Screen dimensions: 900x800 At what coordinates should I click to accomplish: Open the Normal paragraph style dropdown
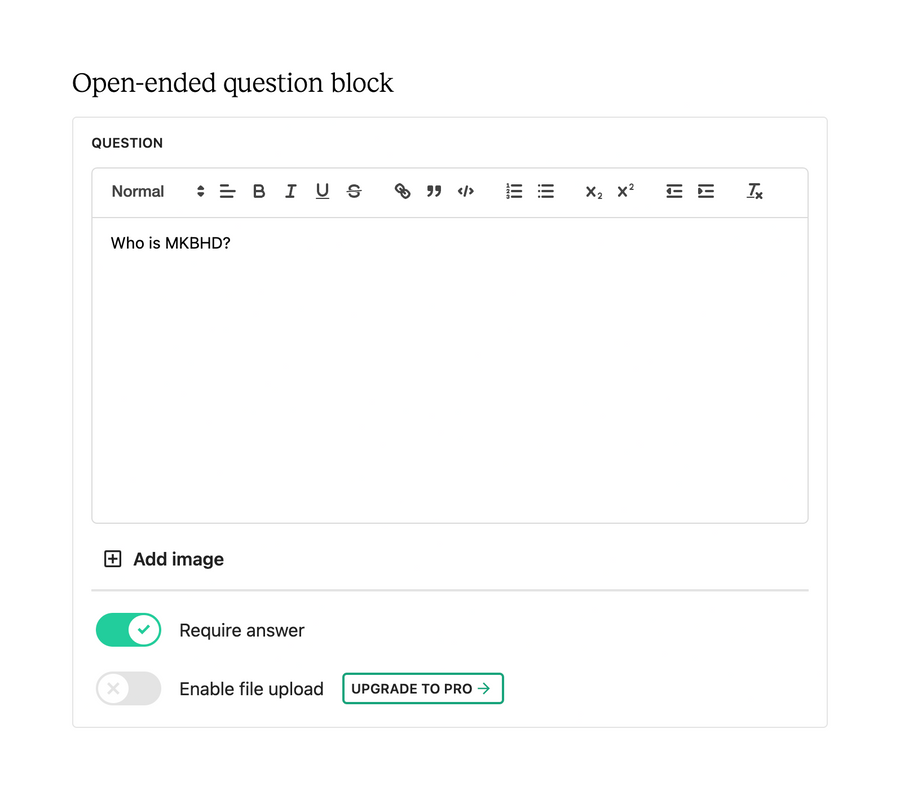[x=150, y=191]
